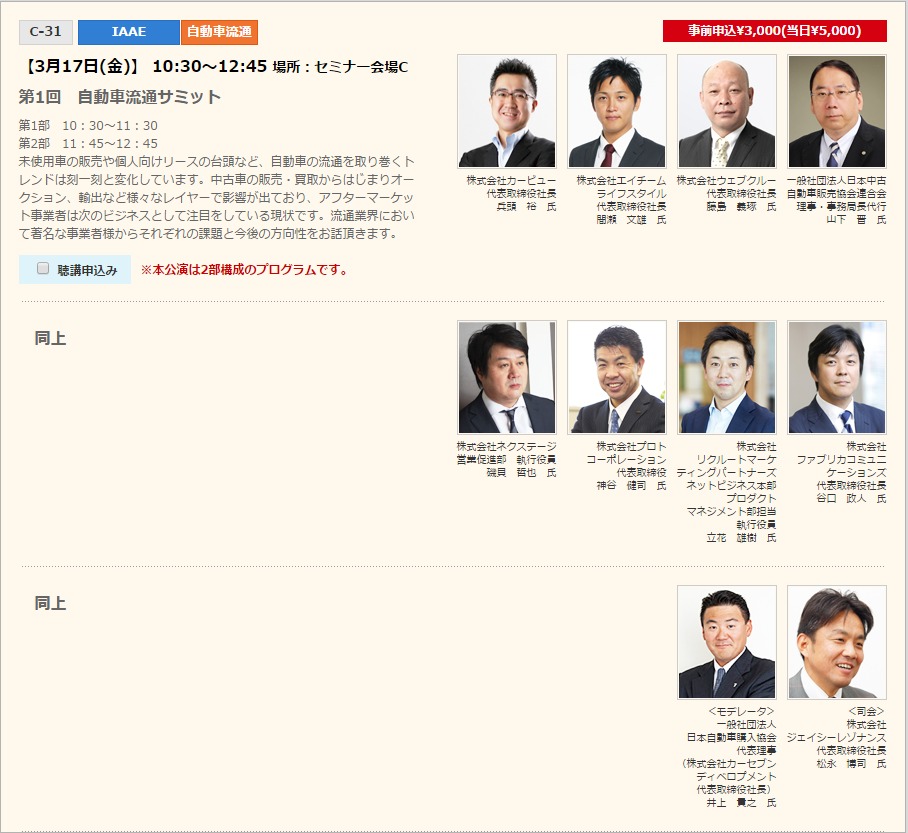Click the venue text 場所：セミナー会場C
This screenshot has width=908, height=833.
coord(340,68)
